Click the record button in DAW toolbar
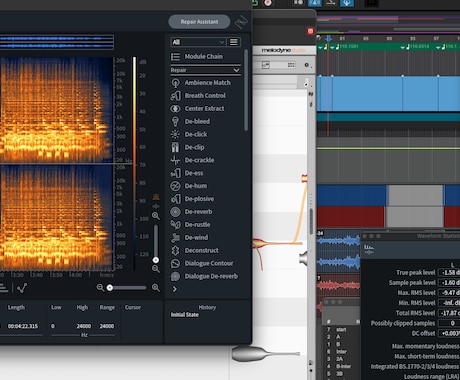This screenshot has width=460, height=380. pos(268,3)
